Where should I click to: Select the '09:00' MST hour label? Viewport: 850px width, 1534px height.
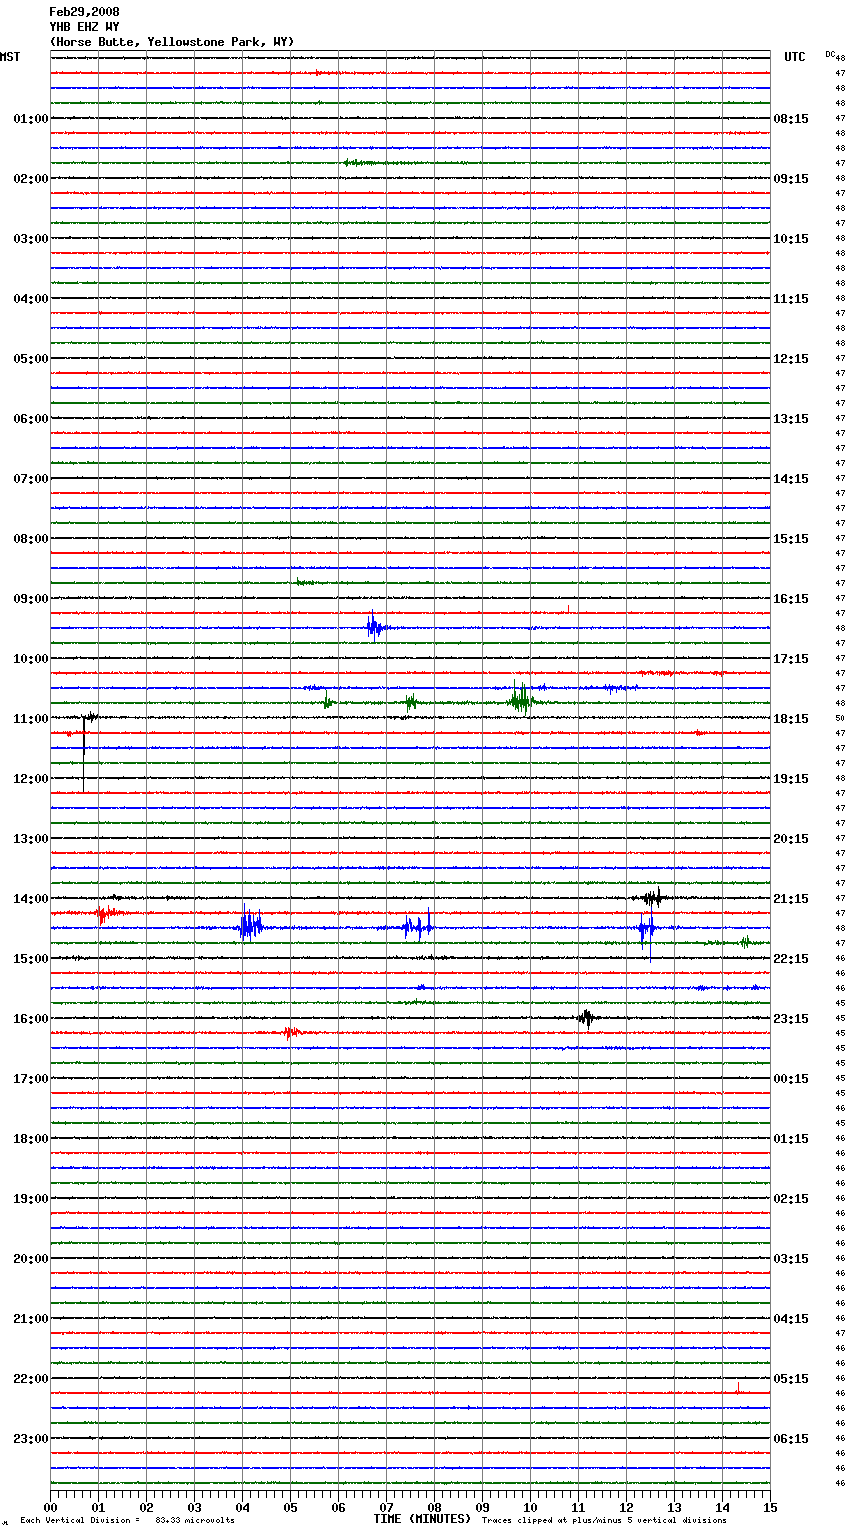[31, 599]
